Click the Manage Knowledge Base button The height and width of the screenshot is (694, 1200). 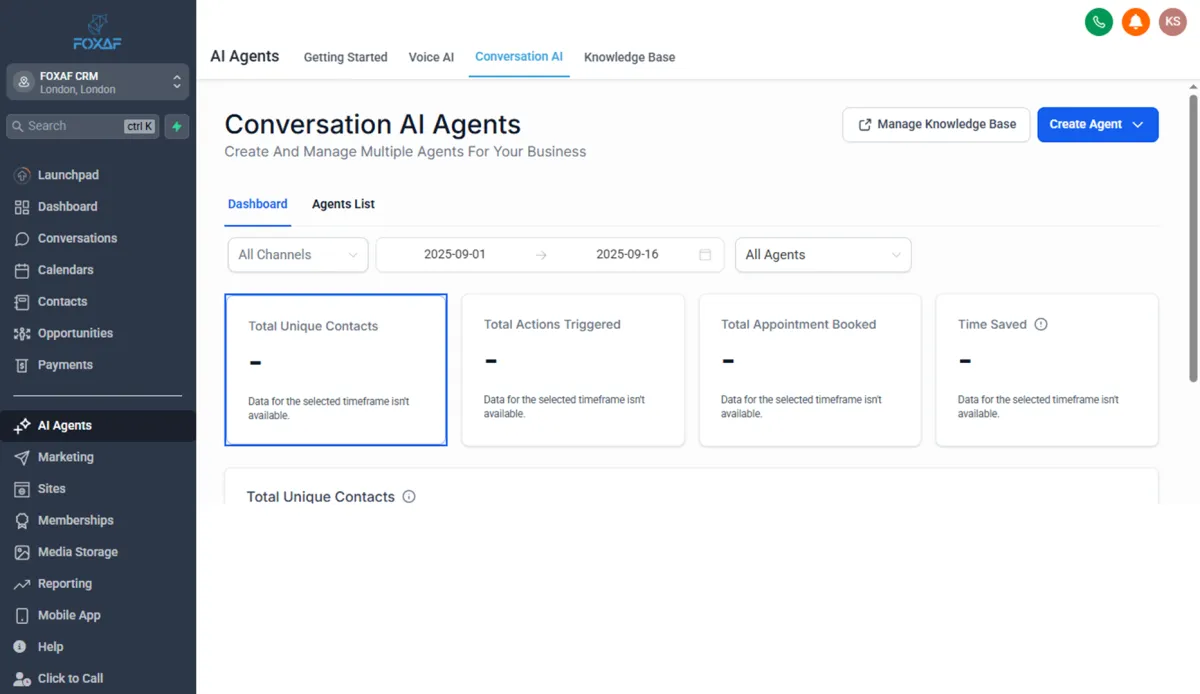click(x=936, y=125)
